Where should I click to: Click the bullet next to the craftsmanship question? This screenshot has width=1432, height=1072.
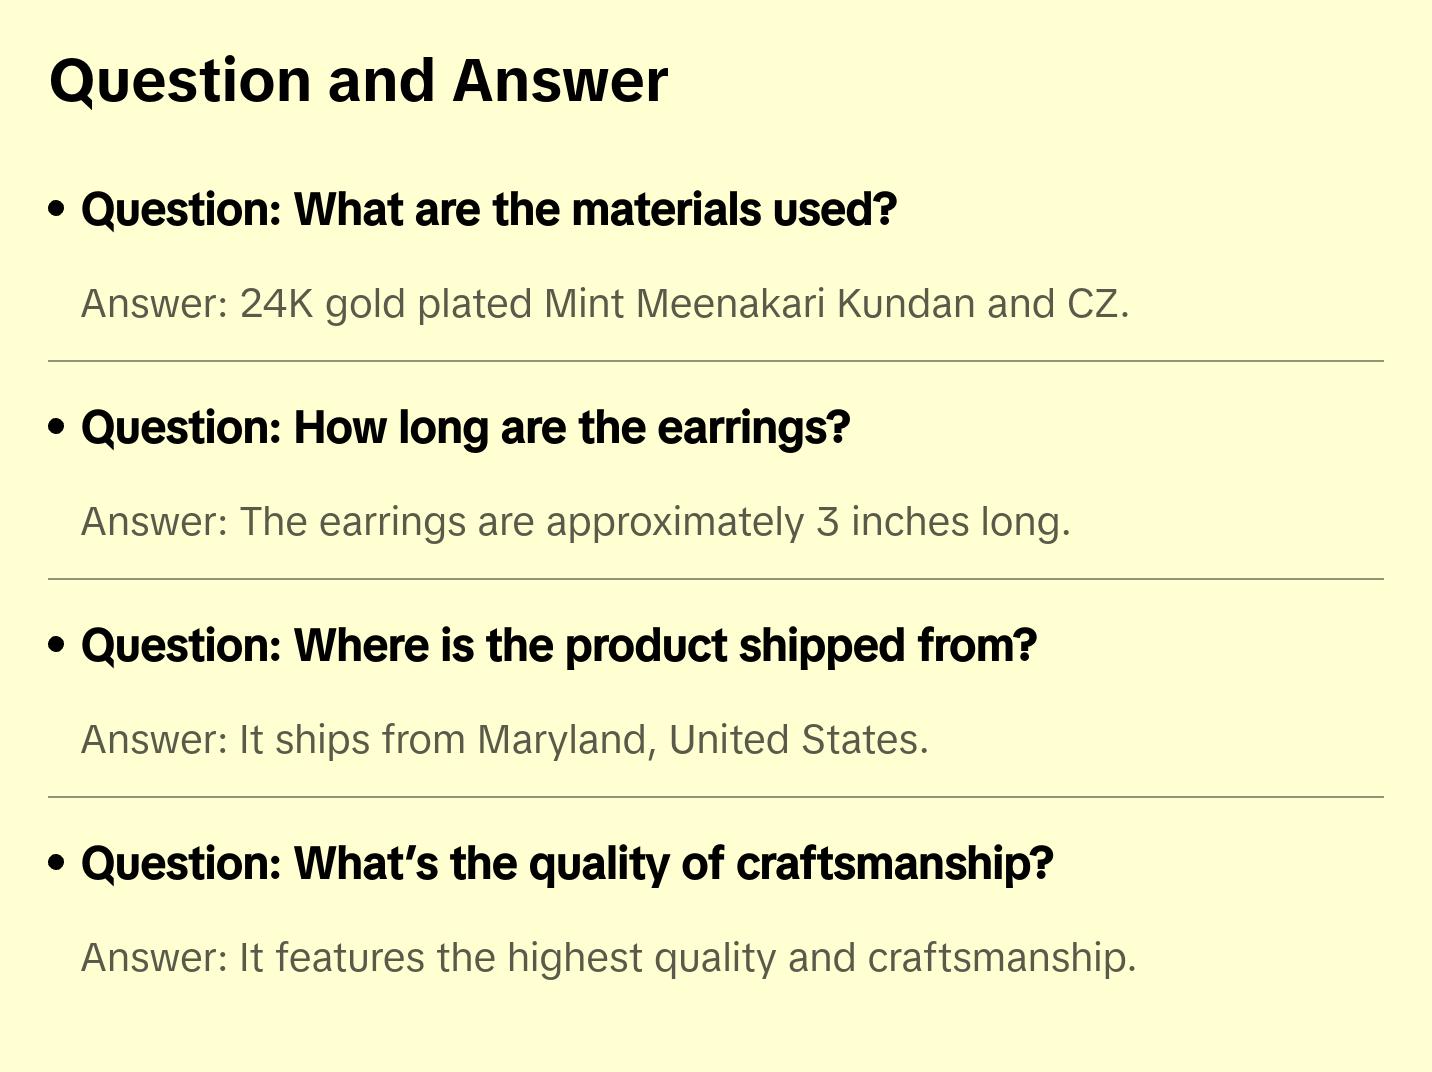pos(57,863)
